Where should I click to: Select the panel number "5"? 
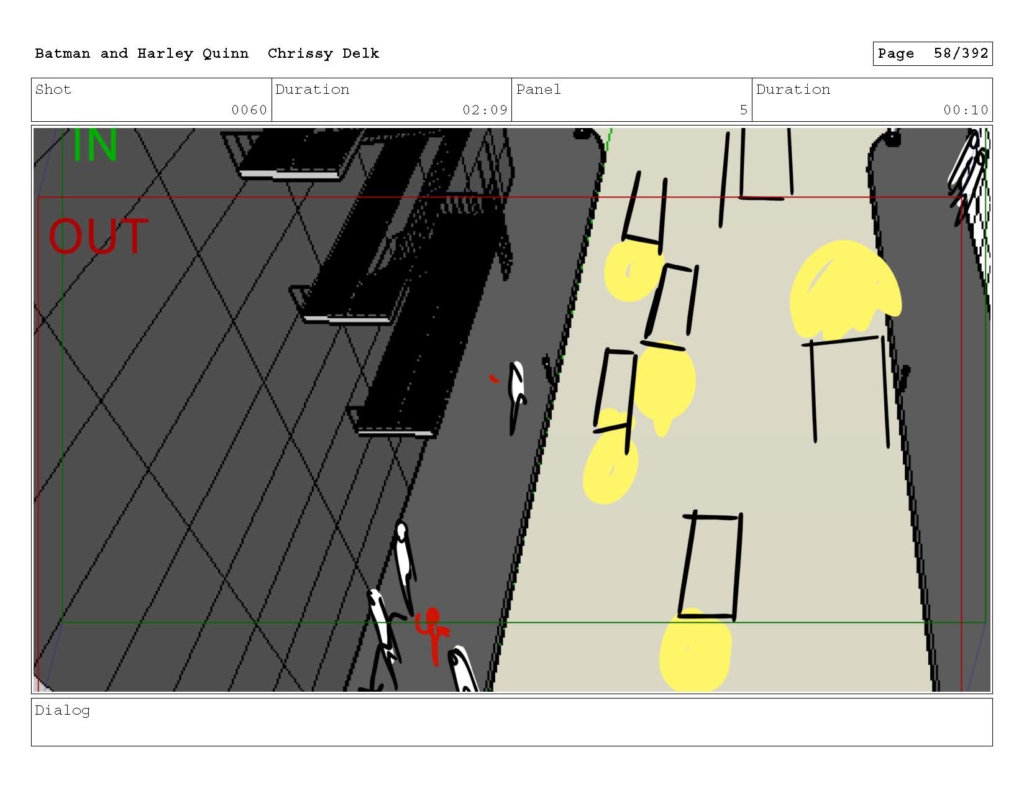pos(743,110)
